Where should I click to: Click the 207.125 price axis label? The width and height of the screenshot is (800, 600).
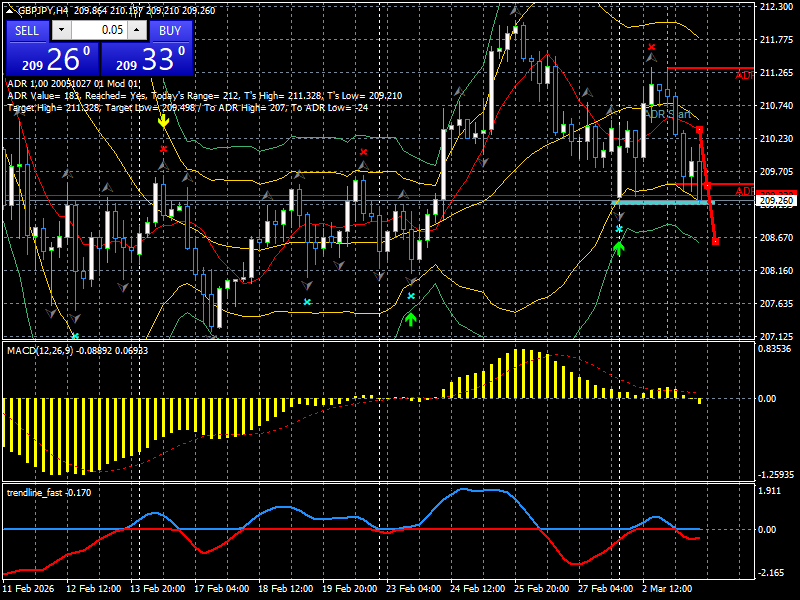[776, 337]
